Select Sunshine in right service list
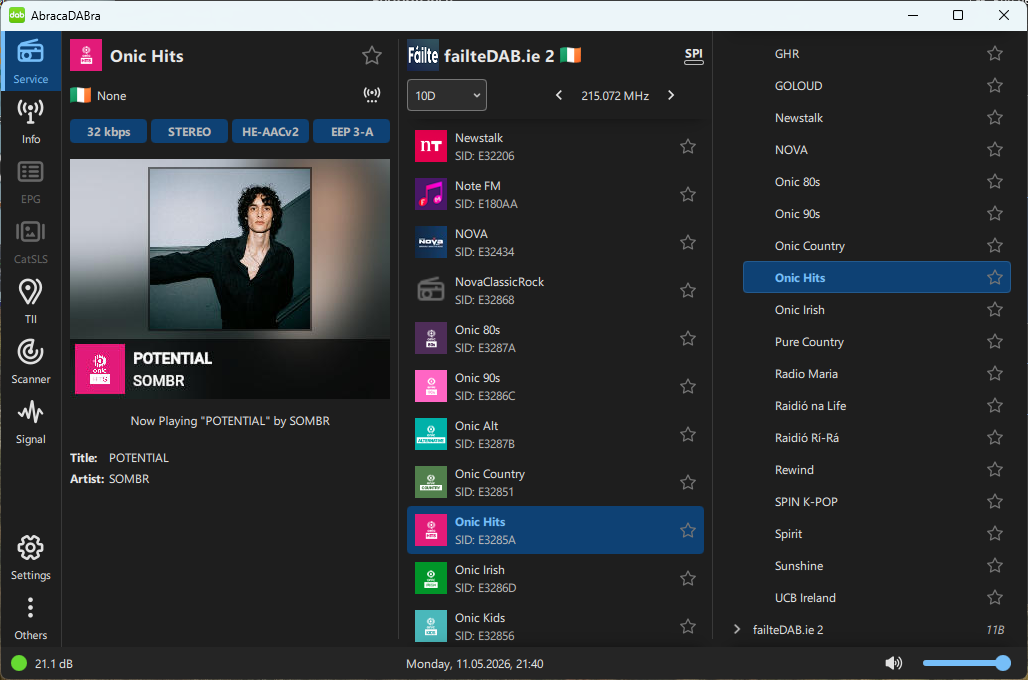1028x680 pixels. coord(877,565)
